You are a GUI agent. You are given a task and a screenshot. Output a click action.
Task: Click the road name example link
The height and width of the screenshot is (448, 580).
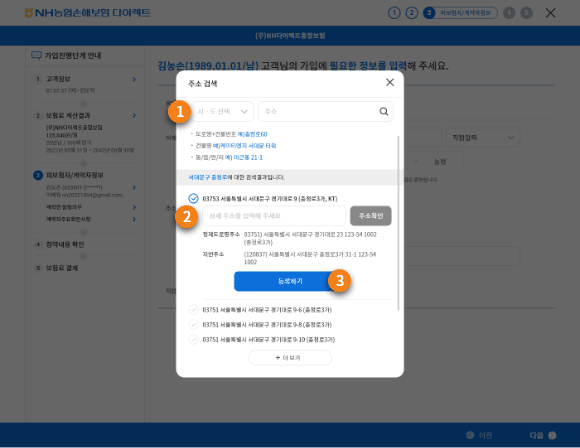click(252, 134)
